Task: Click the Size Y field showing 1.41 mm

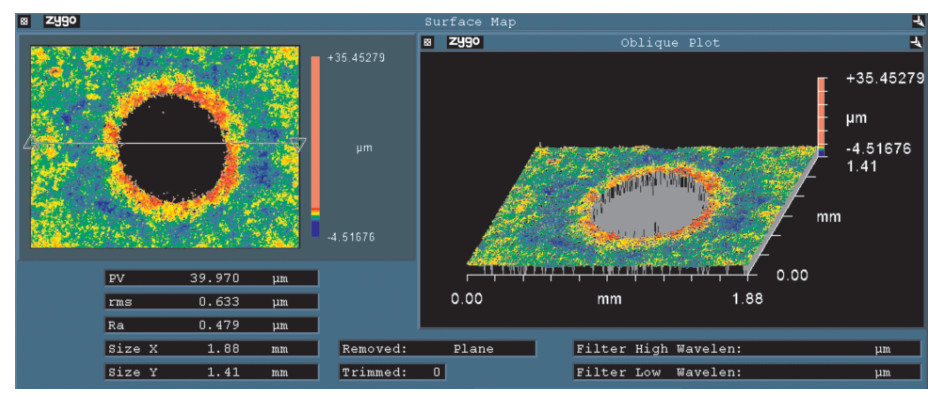Action: pyautogui.click(x=211, y=372)
